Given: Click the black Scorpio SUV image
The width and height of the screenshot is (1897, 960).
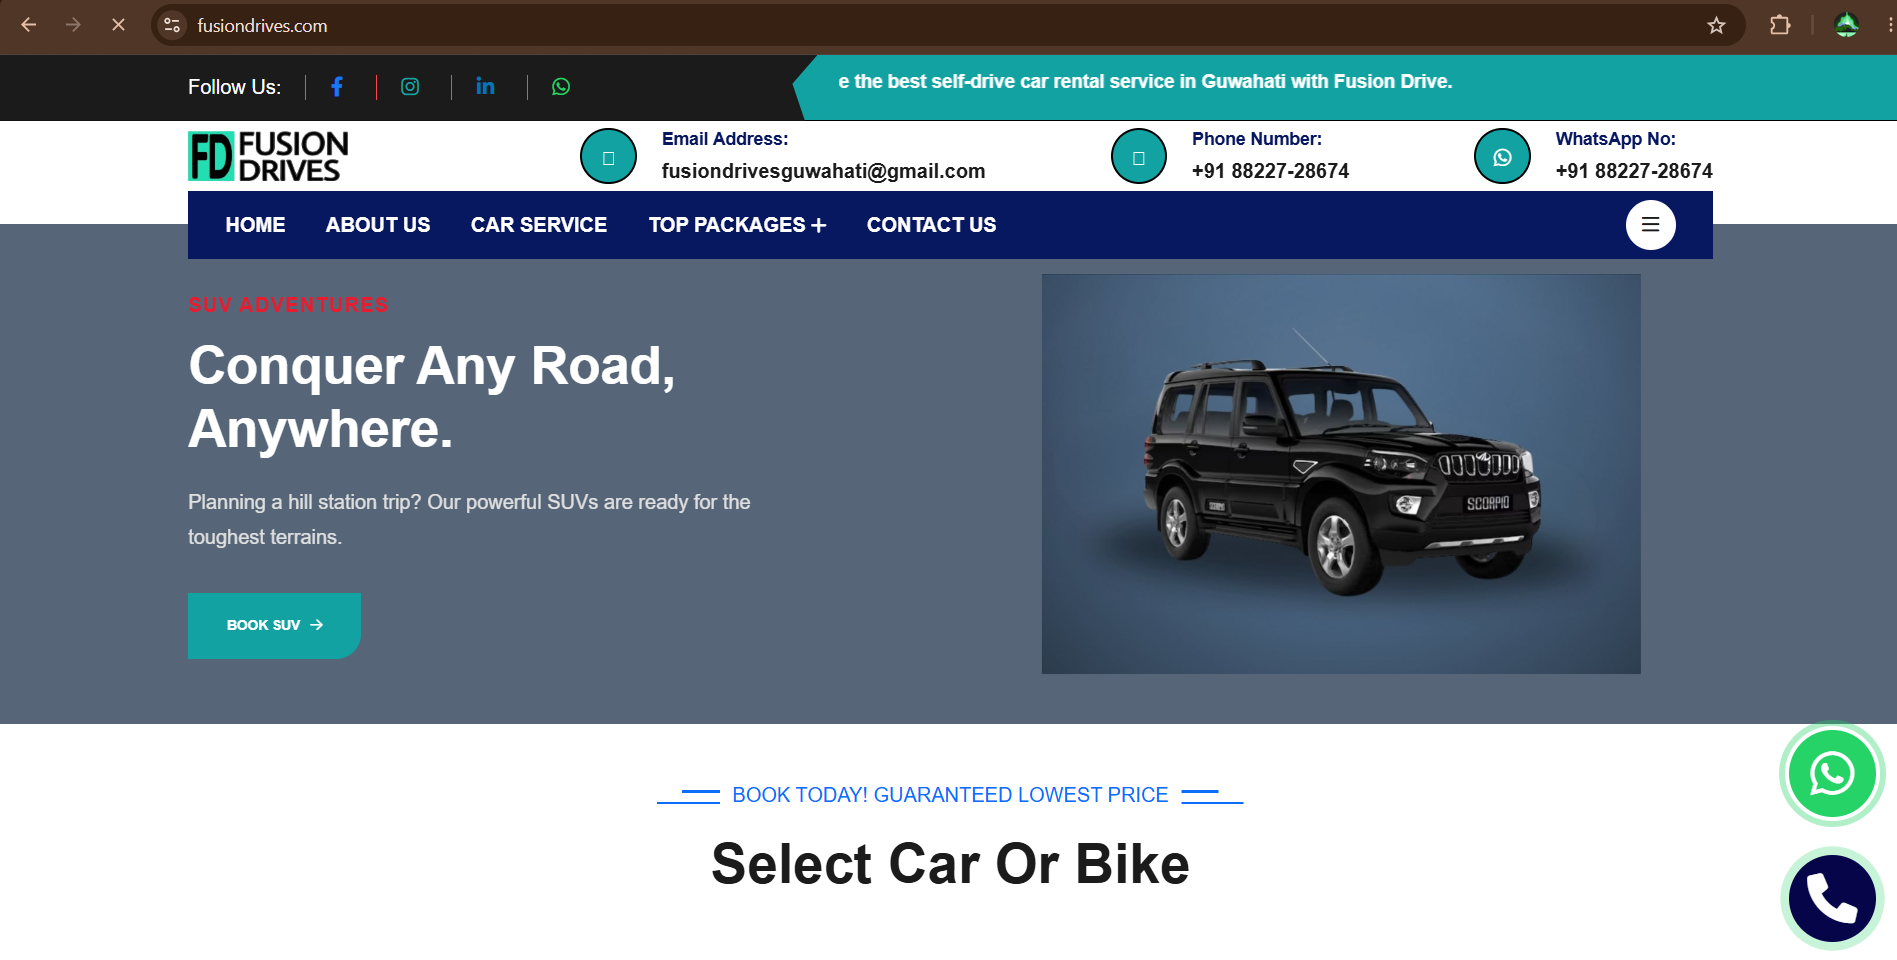Looking at the screenshot, I should (1341, 474).
